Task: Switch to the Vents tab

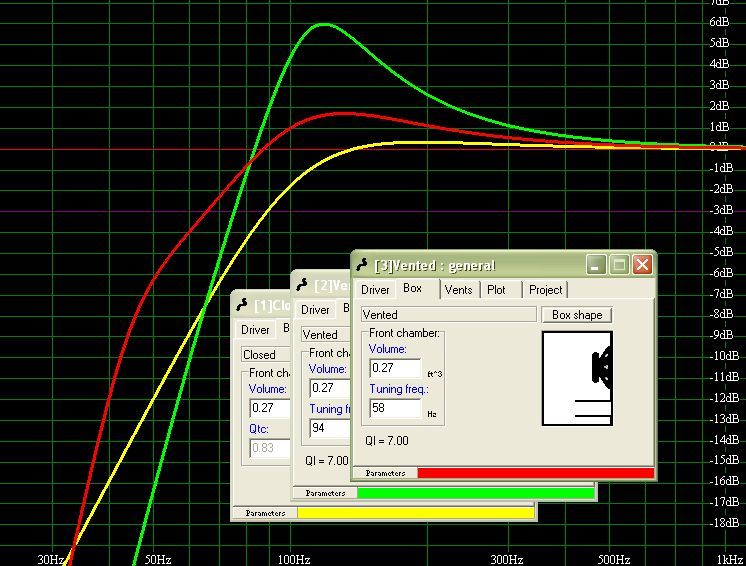Action: (x=458, y=290)
